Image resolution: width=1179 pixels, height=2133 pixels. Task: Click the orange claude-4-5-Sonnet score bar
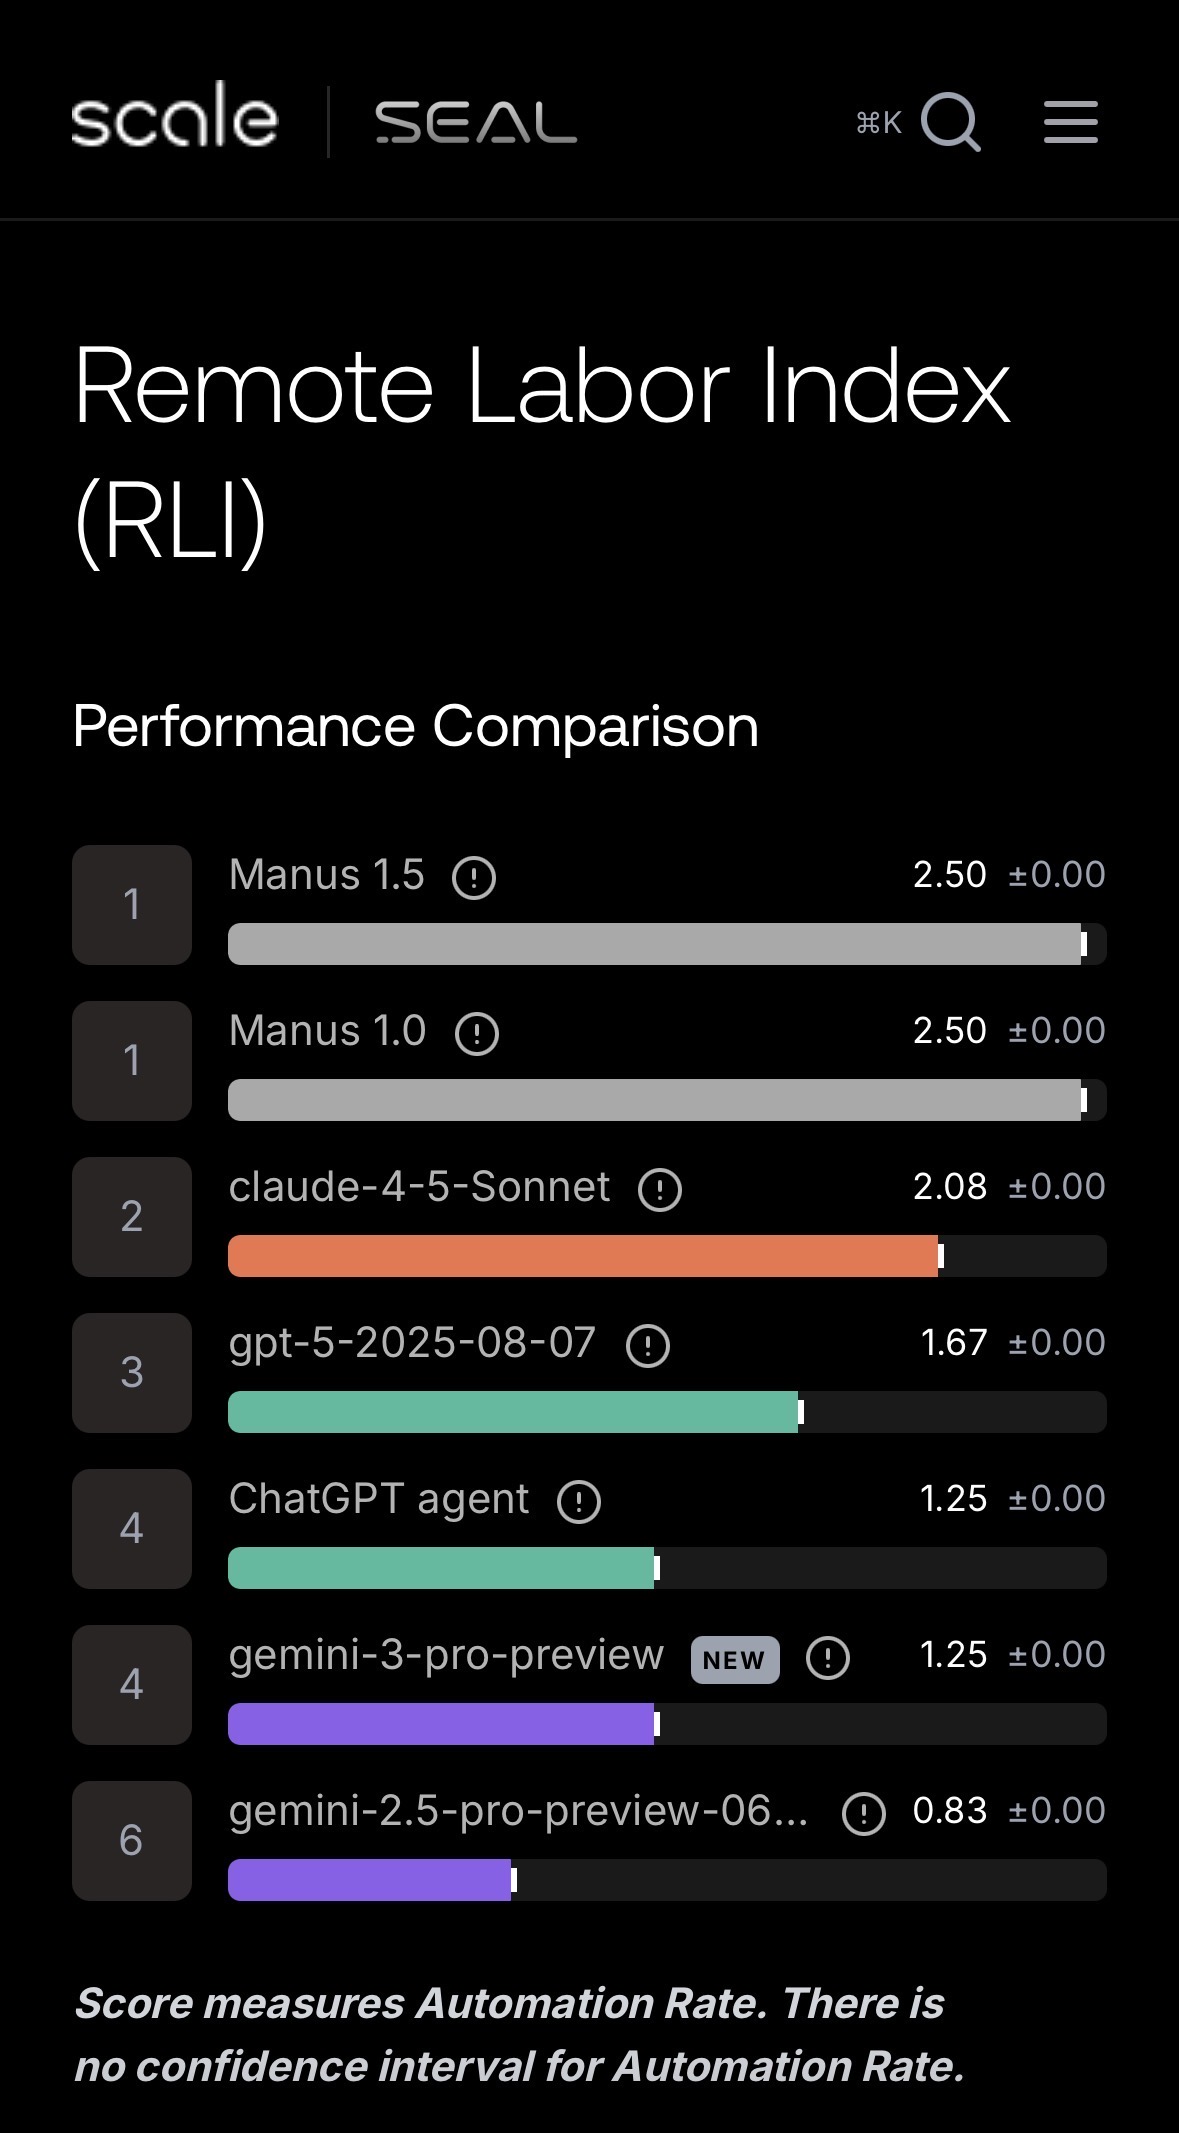(583, 1256)
